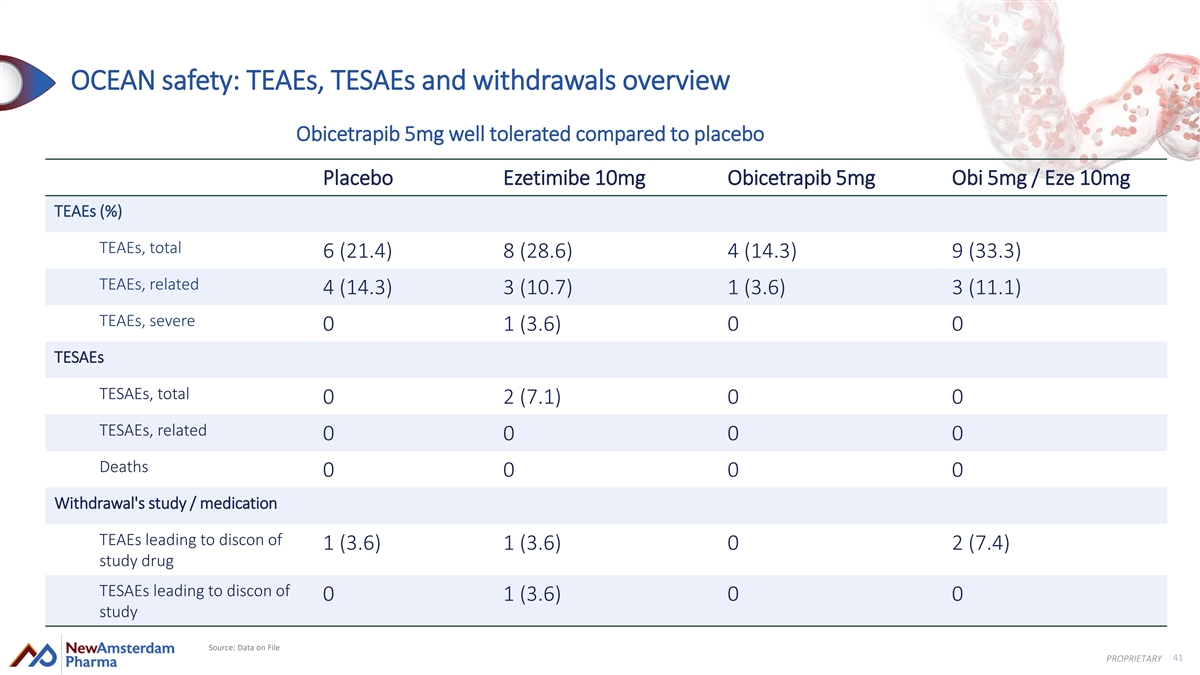1200x675 pixels.
Task: Click the NewAmsterdam Pharma logo
Action: click(x=93, y=654)
